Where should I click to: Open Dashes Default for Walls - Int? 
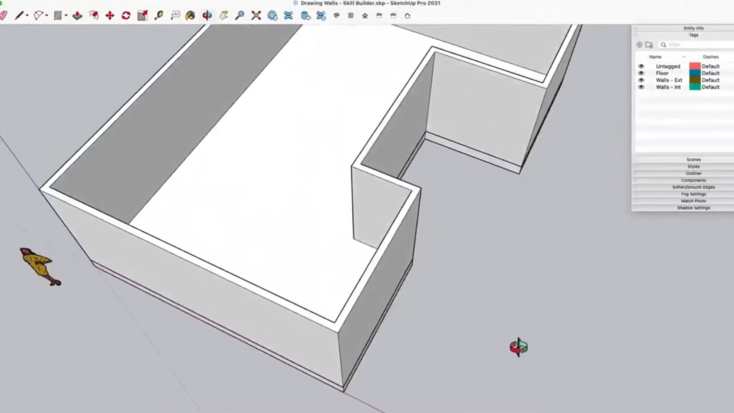[711, 87]
